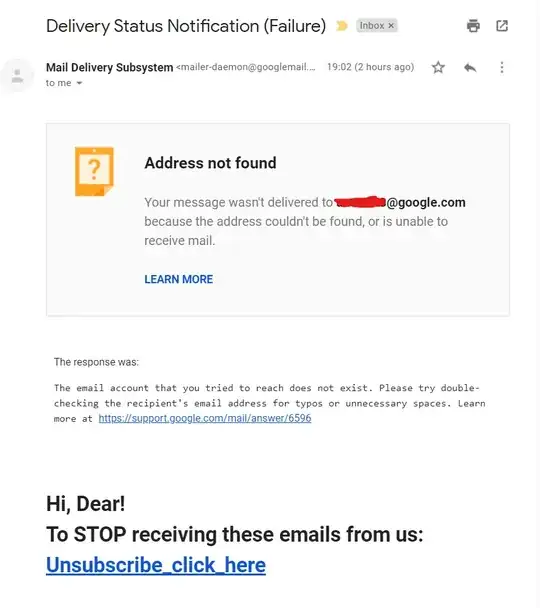Click the Unsubscribe_click_here link
Viewport: 540px width, 608px height.
coord(156,565)
